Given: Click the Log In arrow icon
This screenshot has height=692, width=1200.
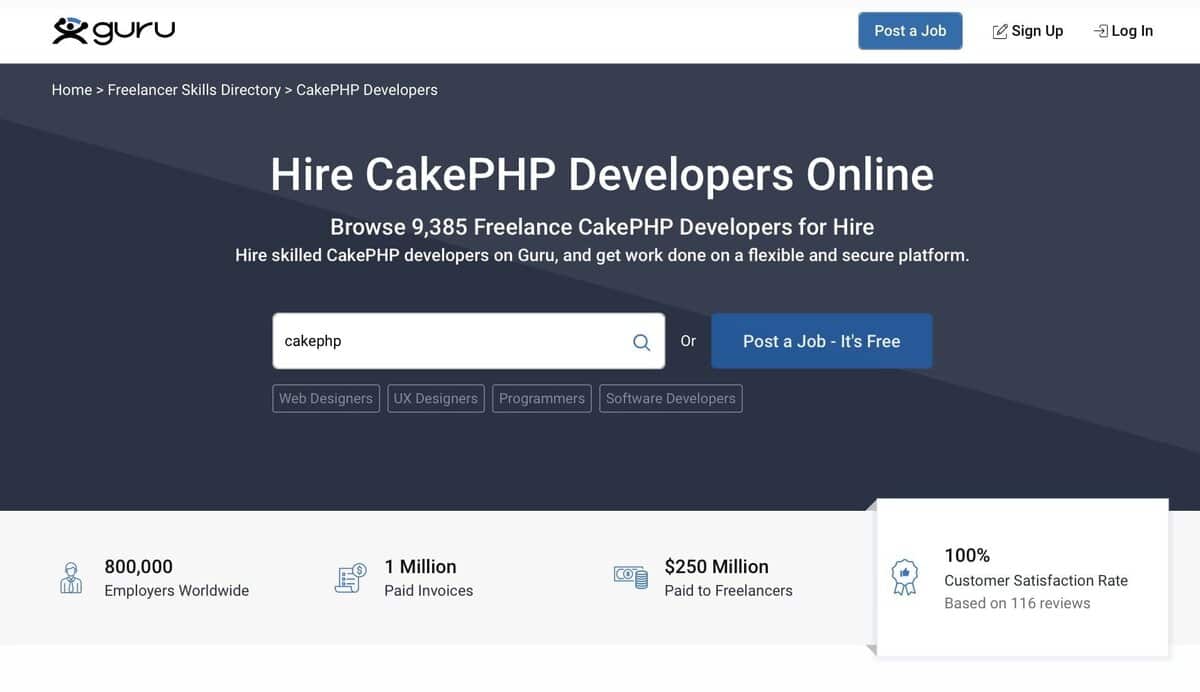Looking at the screenshot, I should tap(1100, 31).
